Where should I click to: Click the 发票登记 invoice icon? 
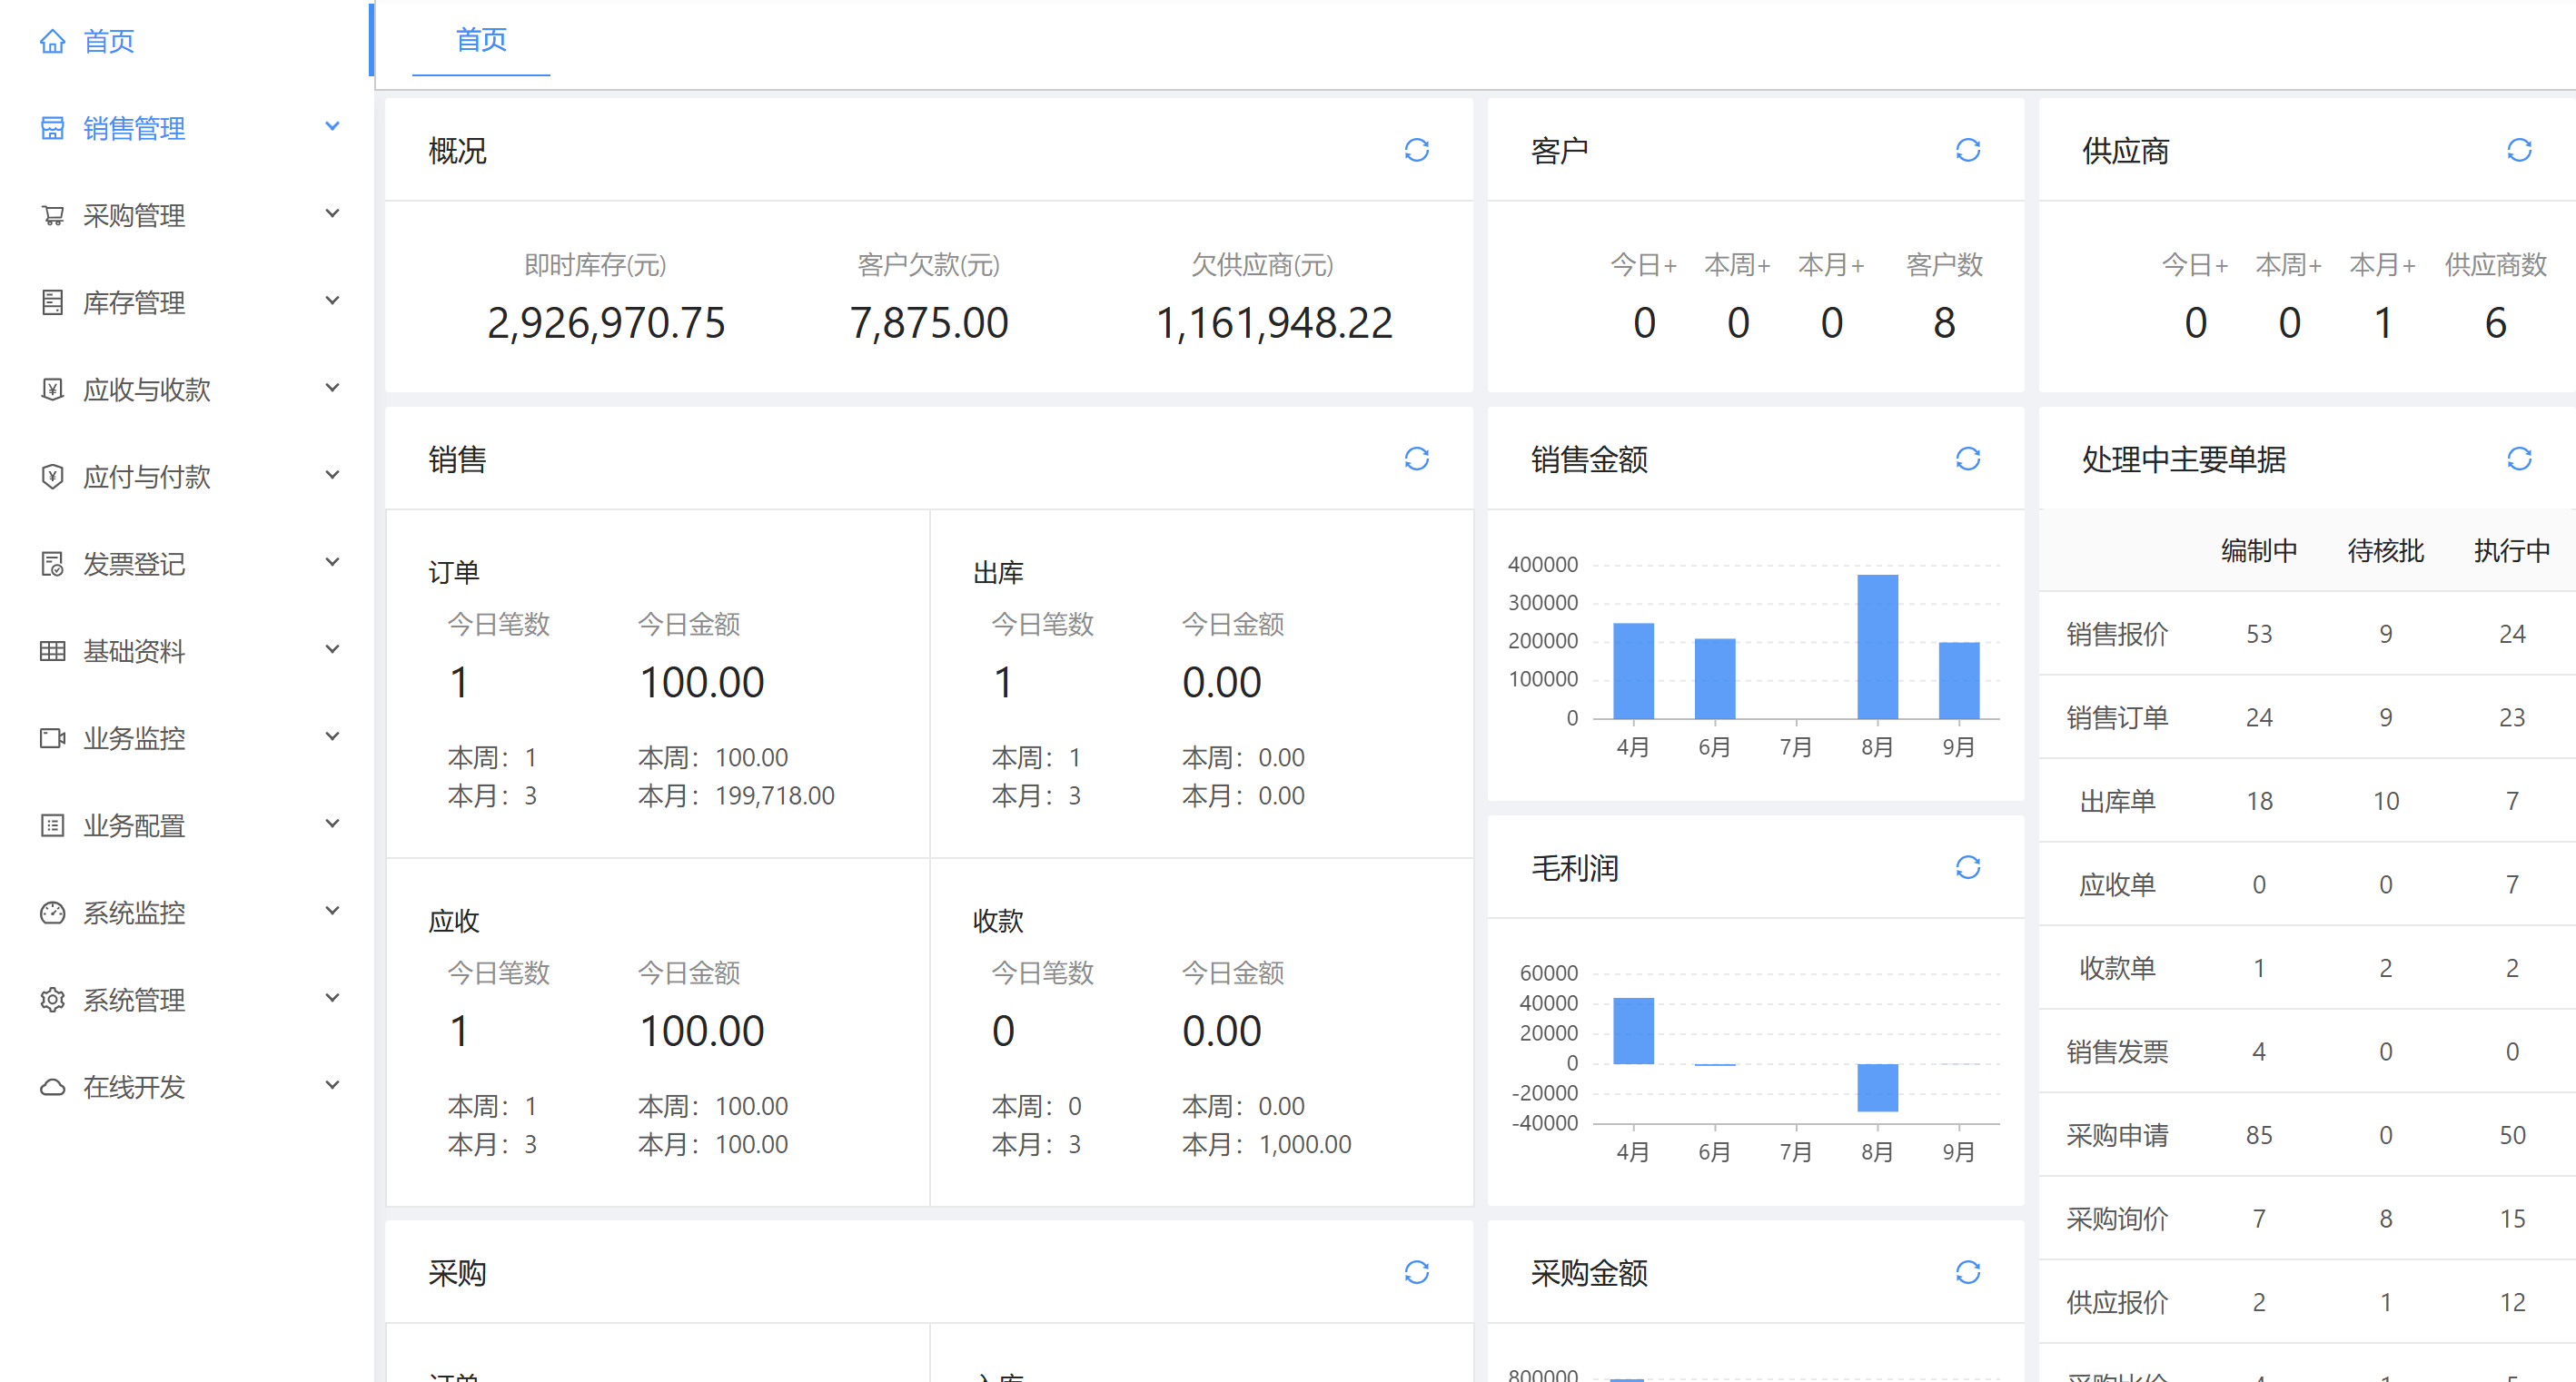pyautogui.click(x=53, y=564)
